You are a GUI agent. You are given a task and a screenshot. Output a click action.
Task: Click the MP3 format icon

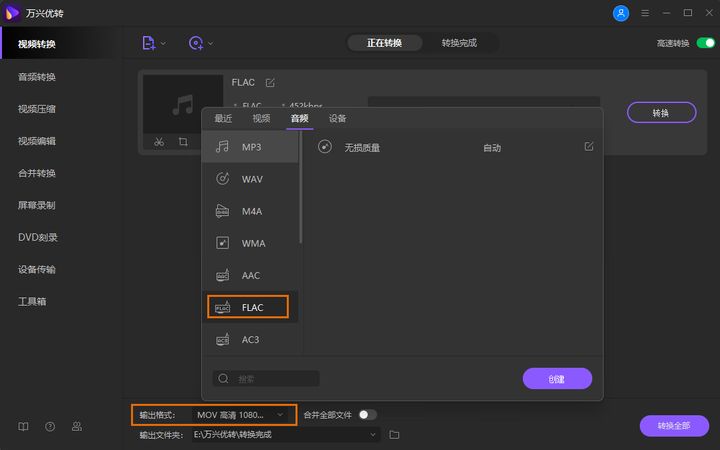(222, 146)
